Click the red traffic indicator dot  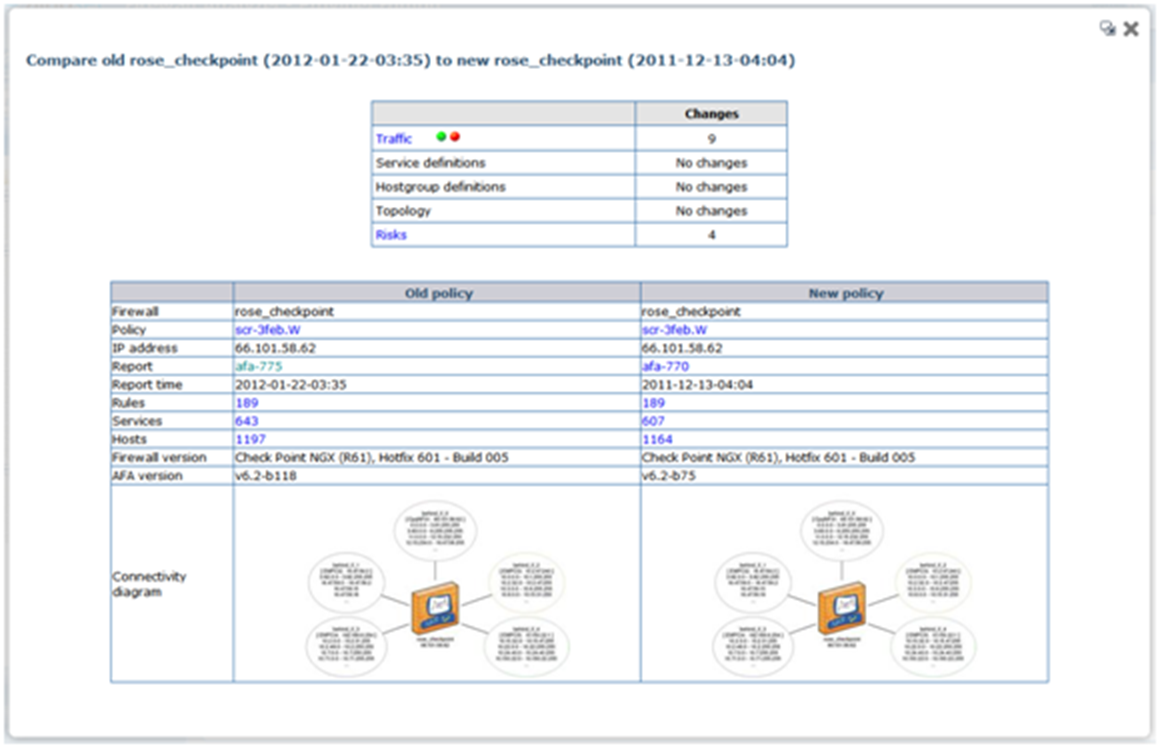tap(455, 137)
